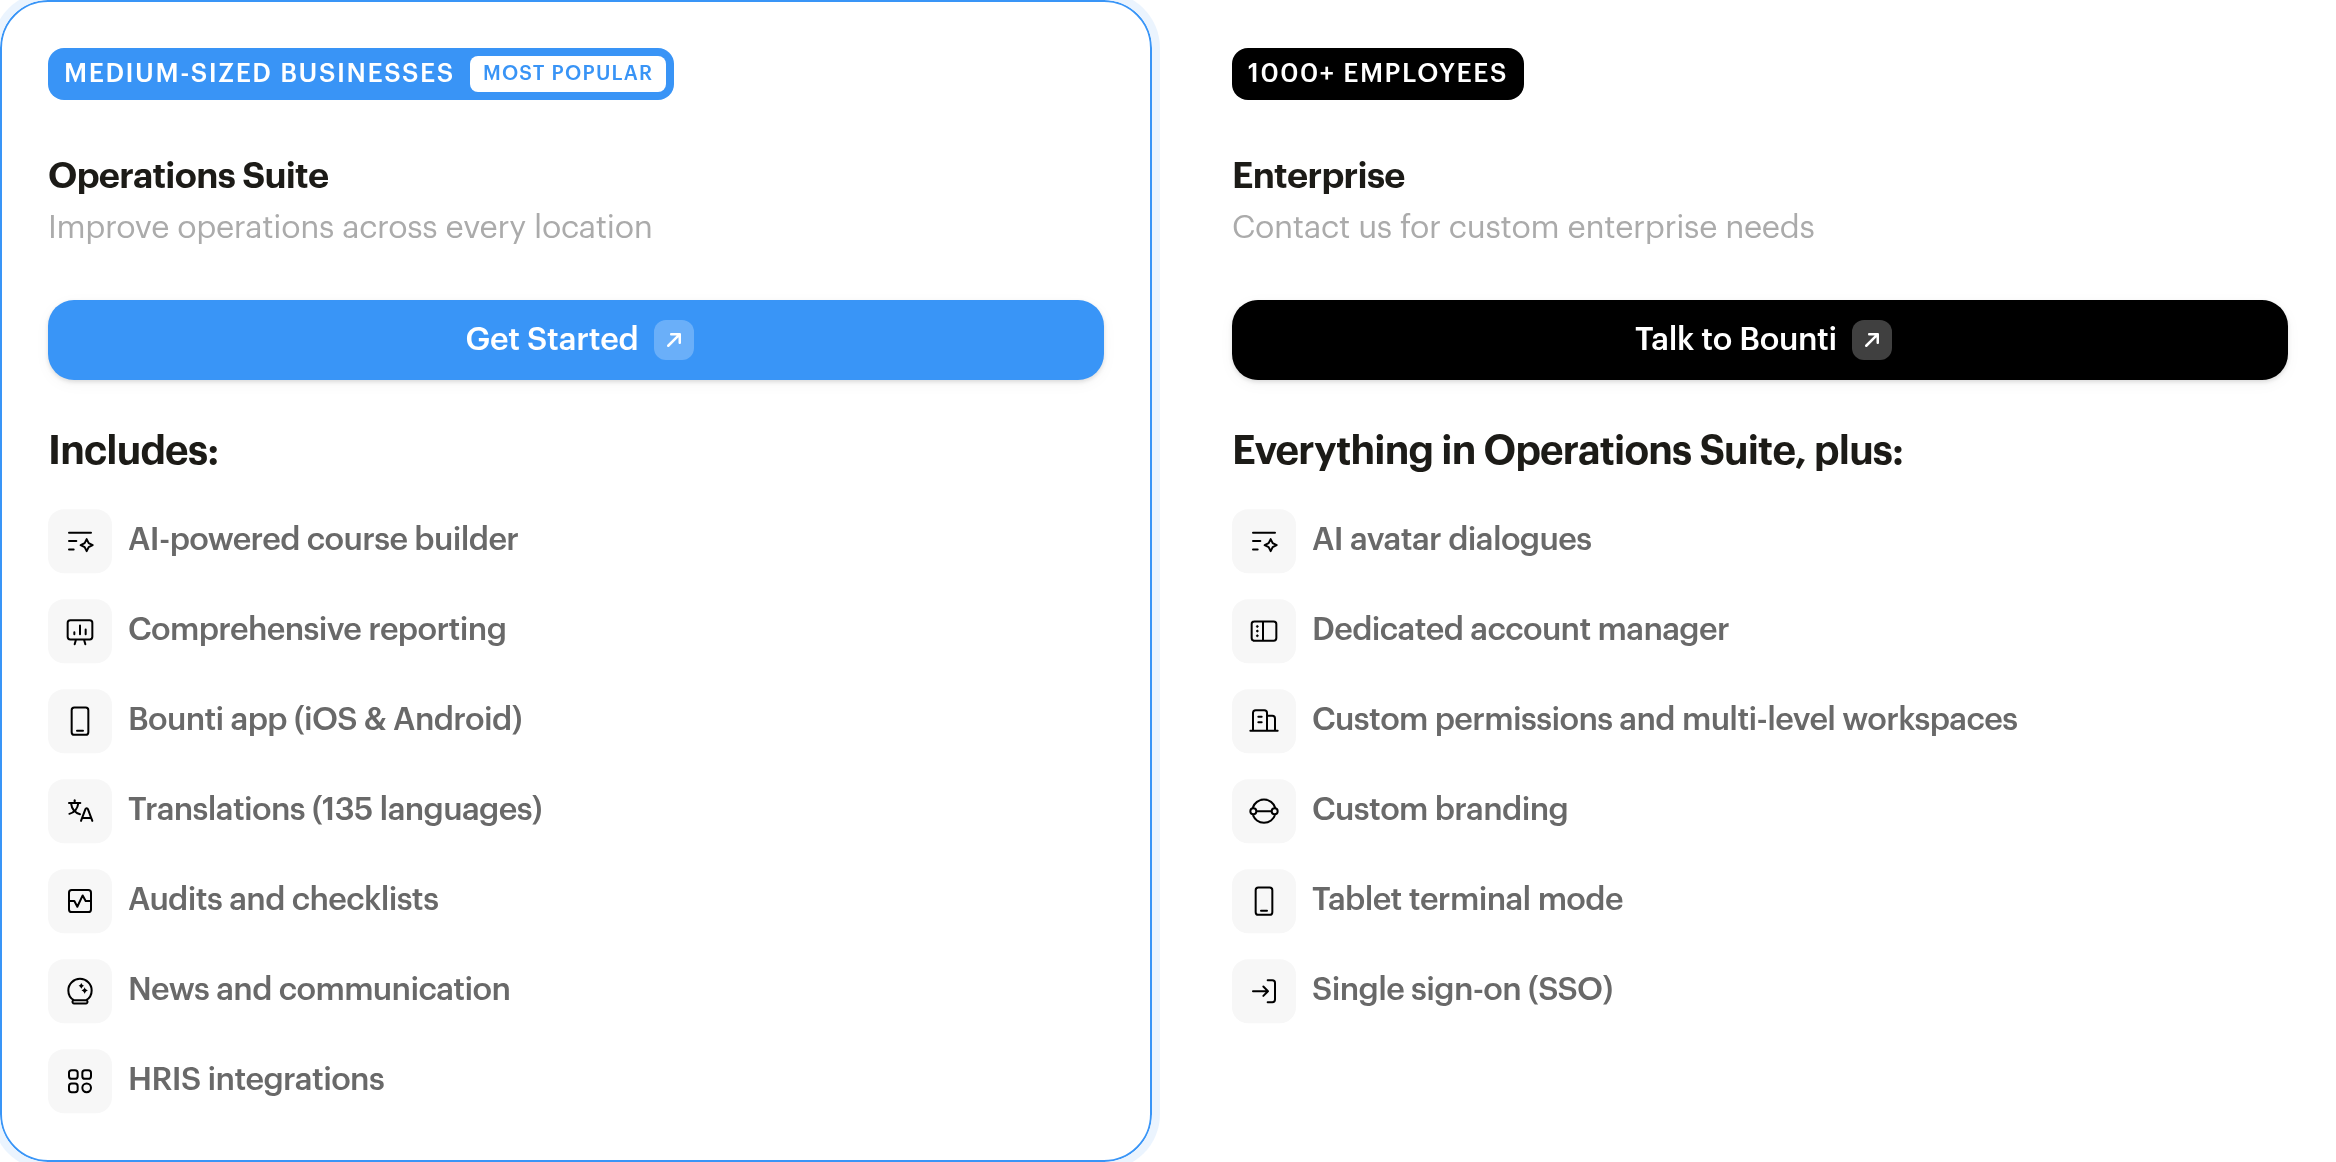Click the Bounti app phone icon
Viewport: 2336px width, 1162px height.
tap(80, 721)
